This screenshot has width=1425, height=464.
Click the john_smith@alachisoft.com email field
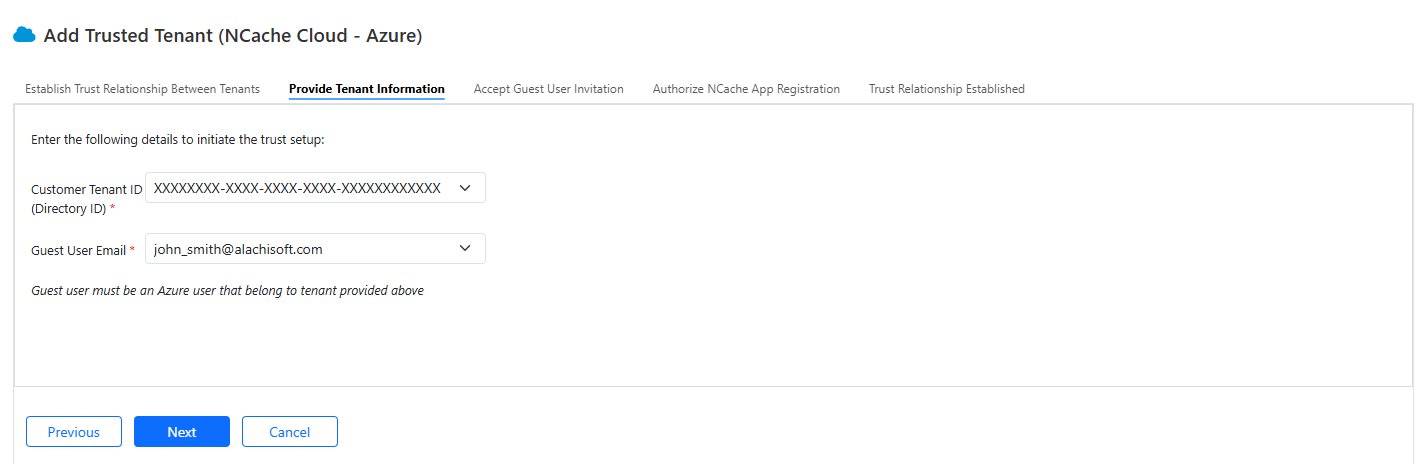(315, 249)
